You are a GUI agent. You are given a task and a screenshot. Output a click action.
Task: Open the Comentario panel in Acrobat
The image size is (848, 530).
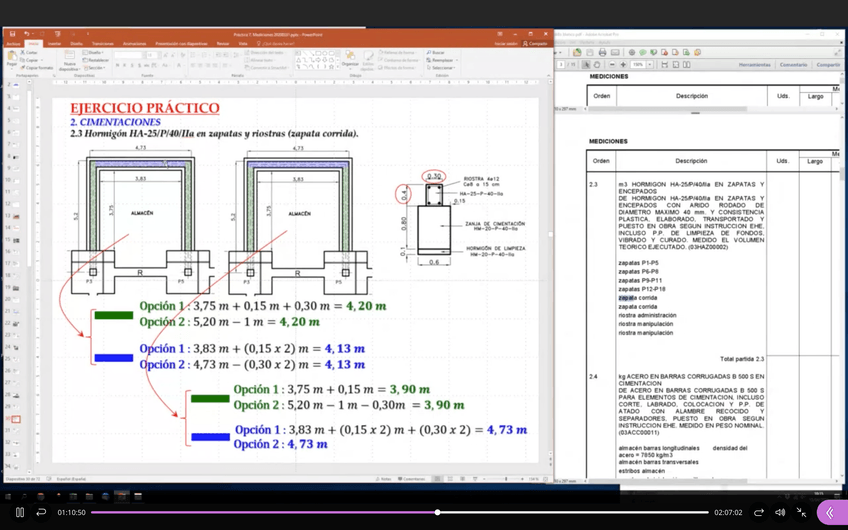793,65
